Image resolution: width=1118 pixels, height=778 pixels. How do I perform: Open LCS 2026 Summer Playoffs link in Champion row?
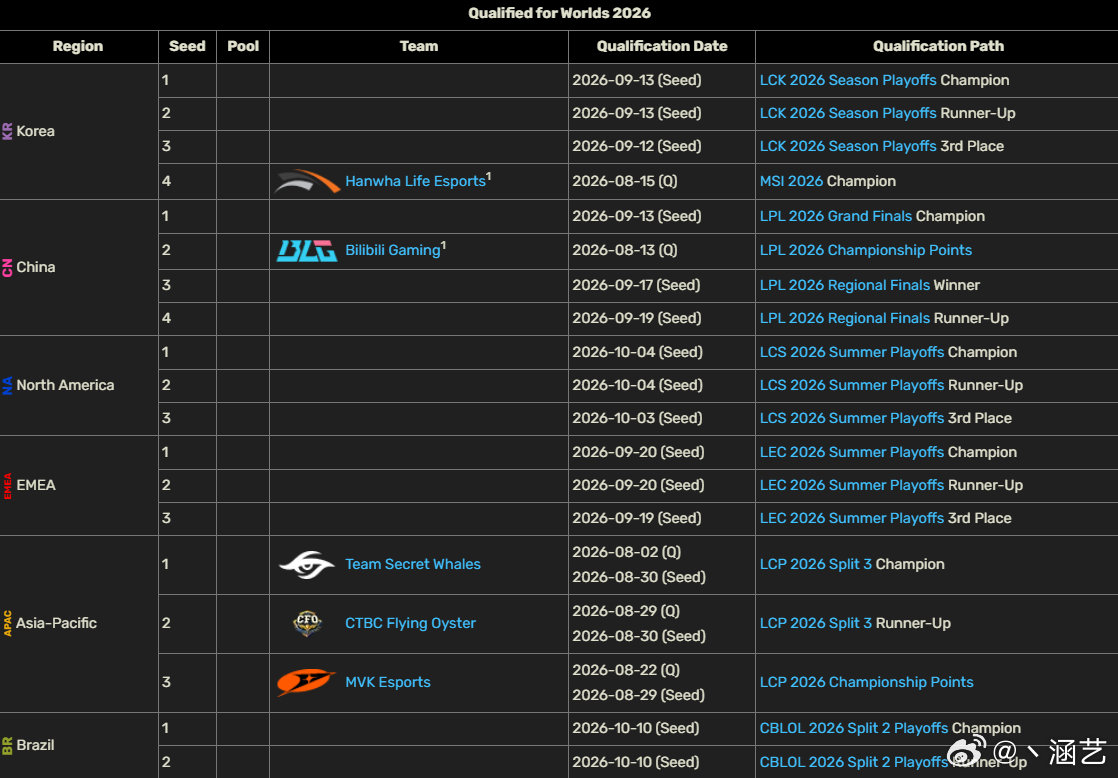(x=851, y=352)
